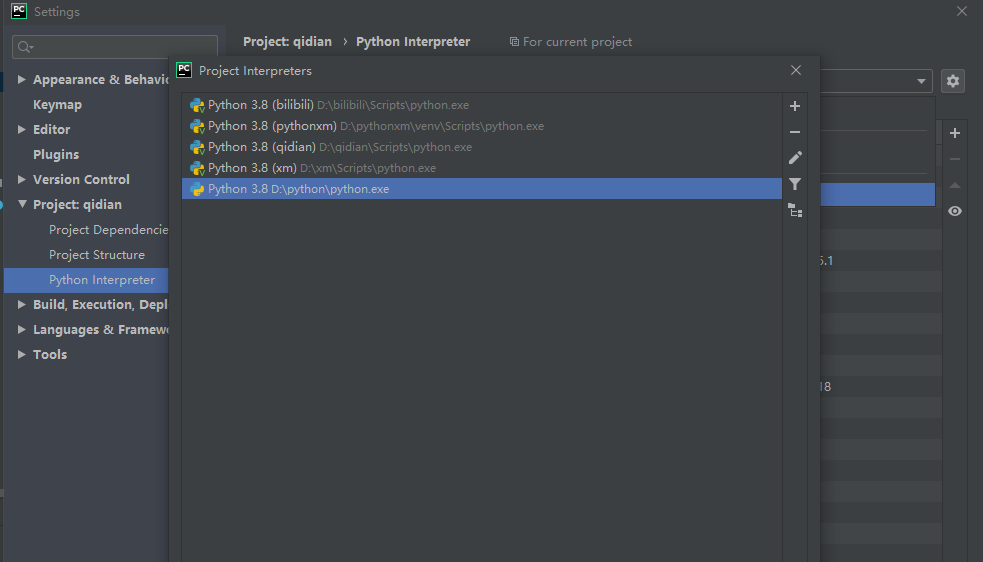The height and width of the screenshot is (562, 983).
Task: Select Python 3.8 (pythonxm) interpreter
Action: [481, 126]
